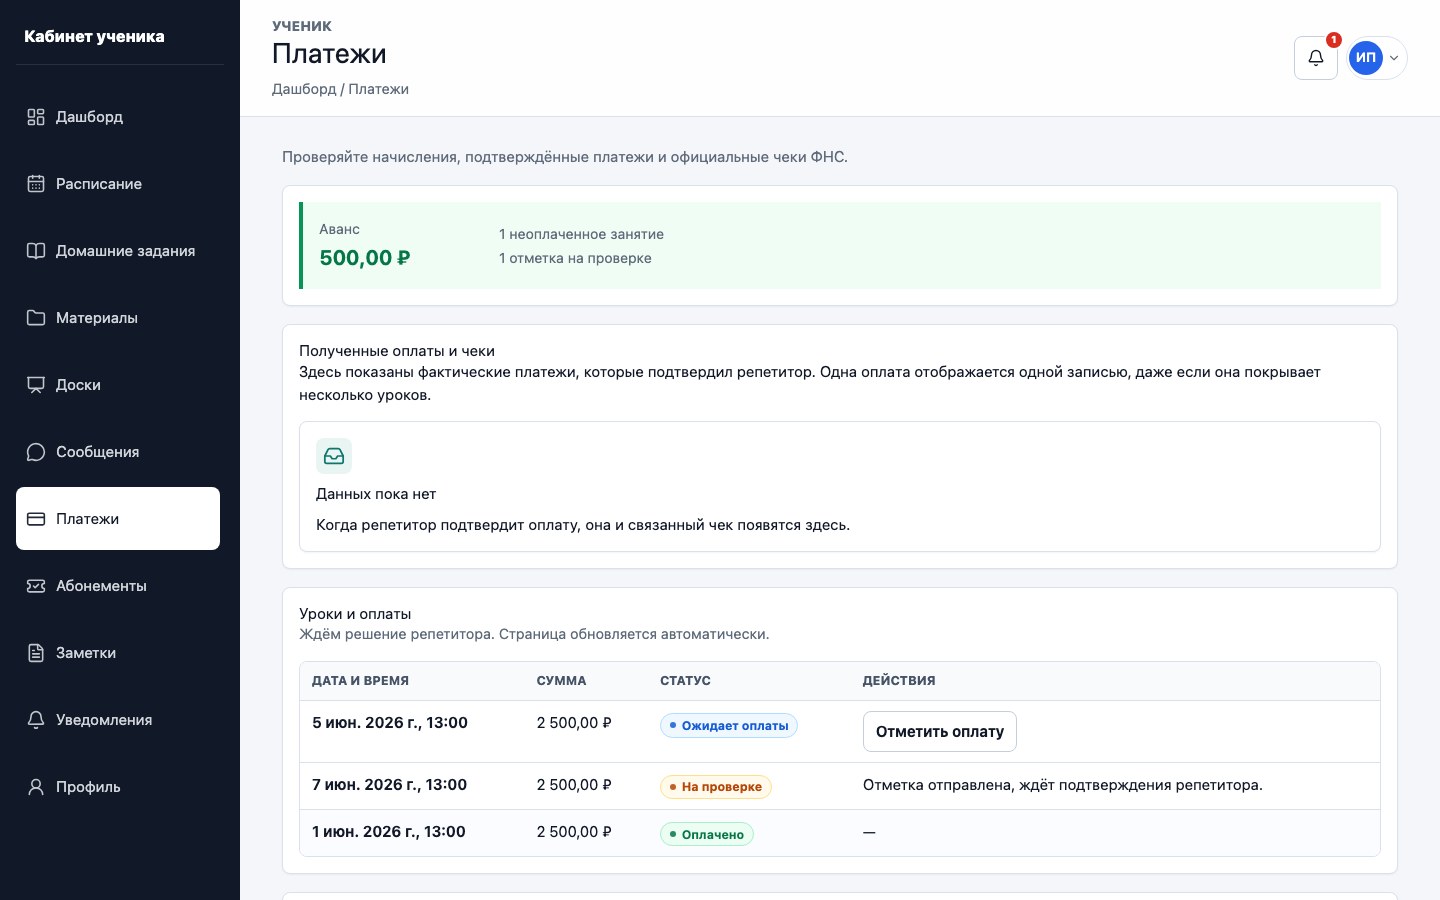Click the СУММА column header
This screenshot has width=1440, height=900.
tap(561, 681)
